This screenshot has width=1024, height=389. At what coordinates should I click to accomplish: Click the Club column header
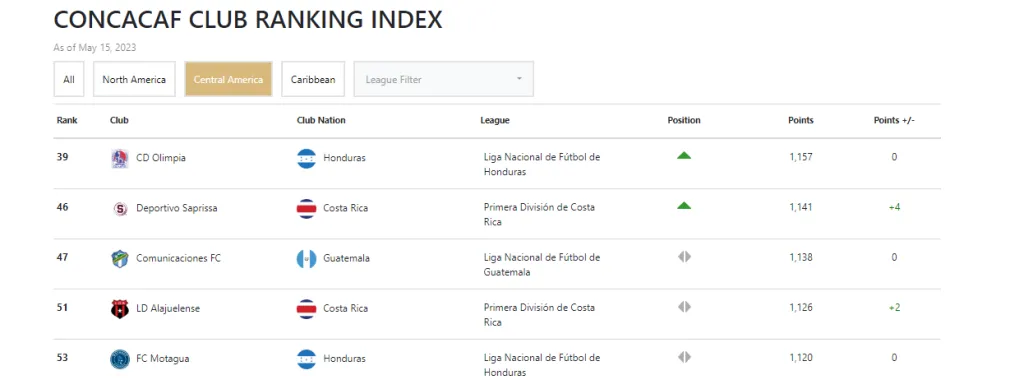click(x=119, y=121)
